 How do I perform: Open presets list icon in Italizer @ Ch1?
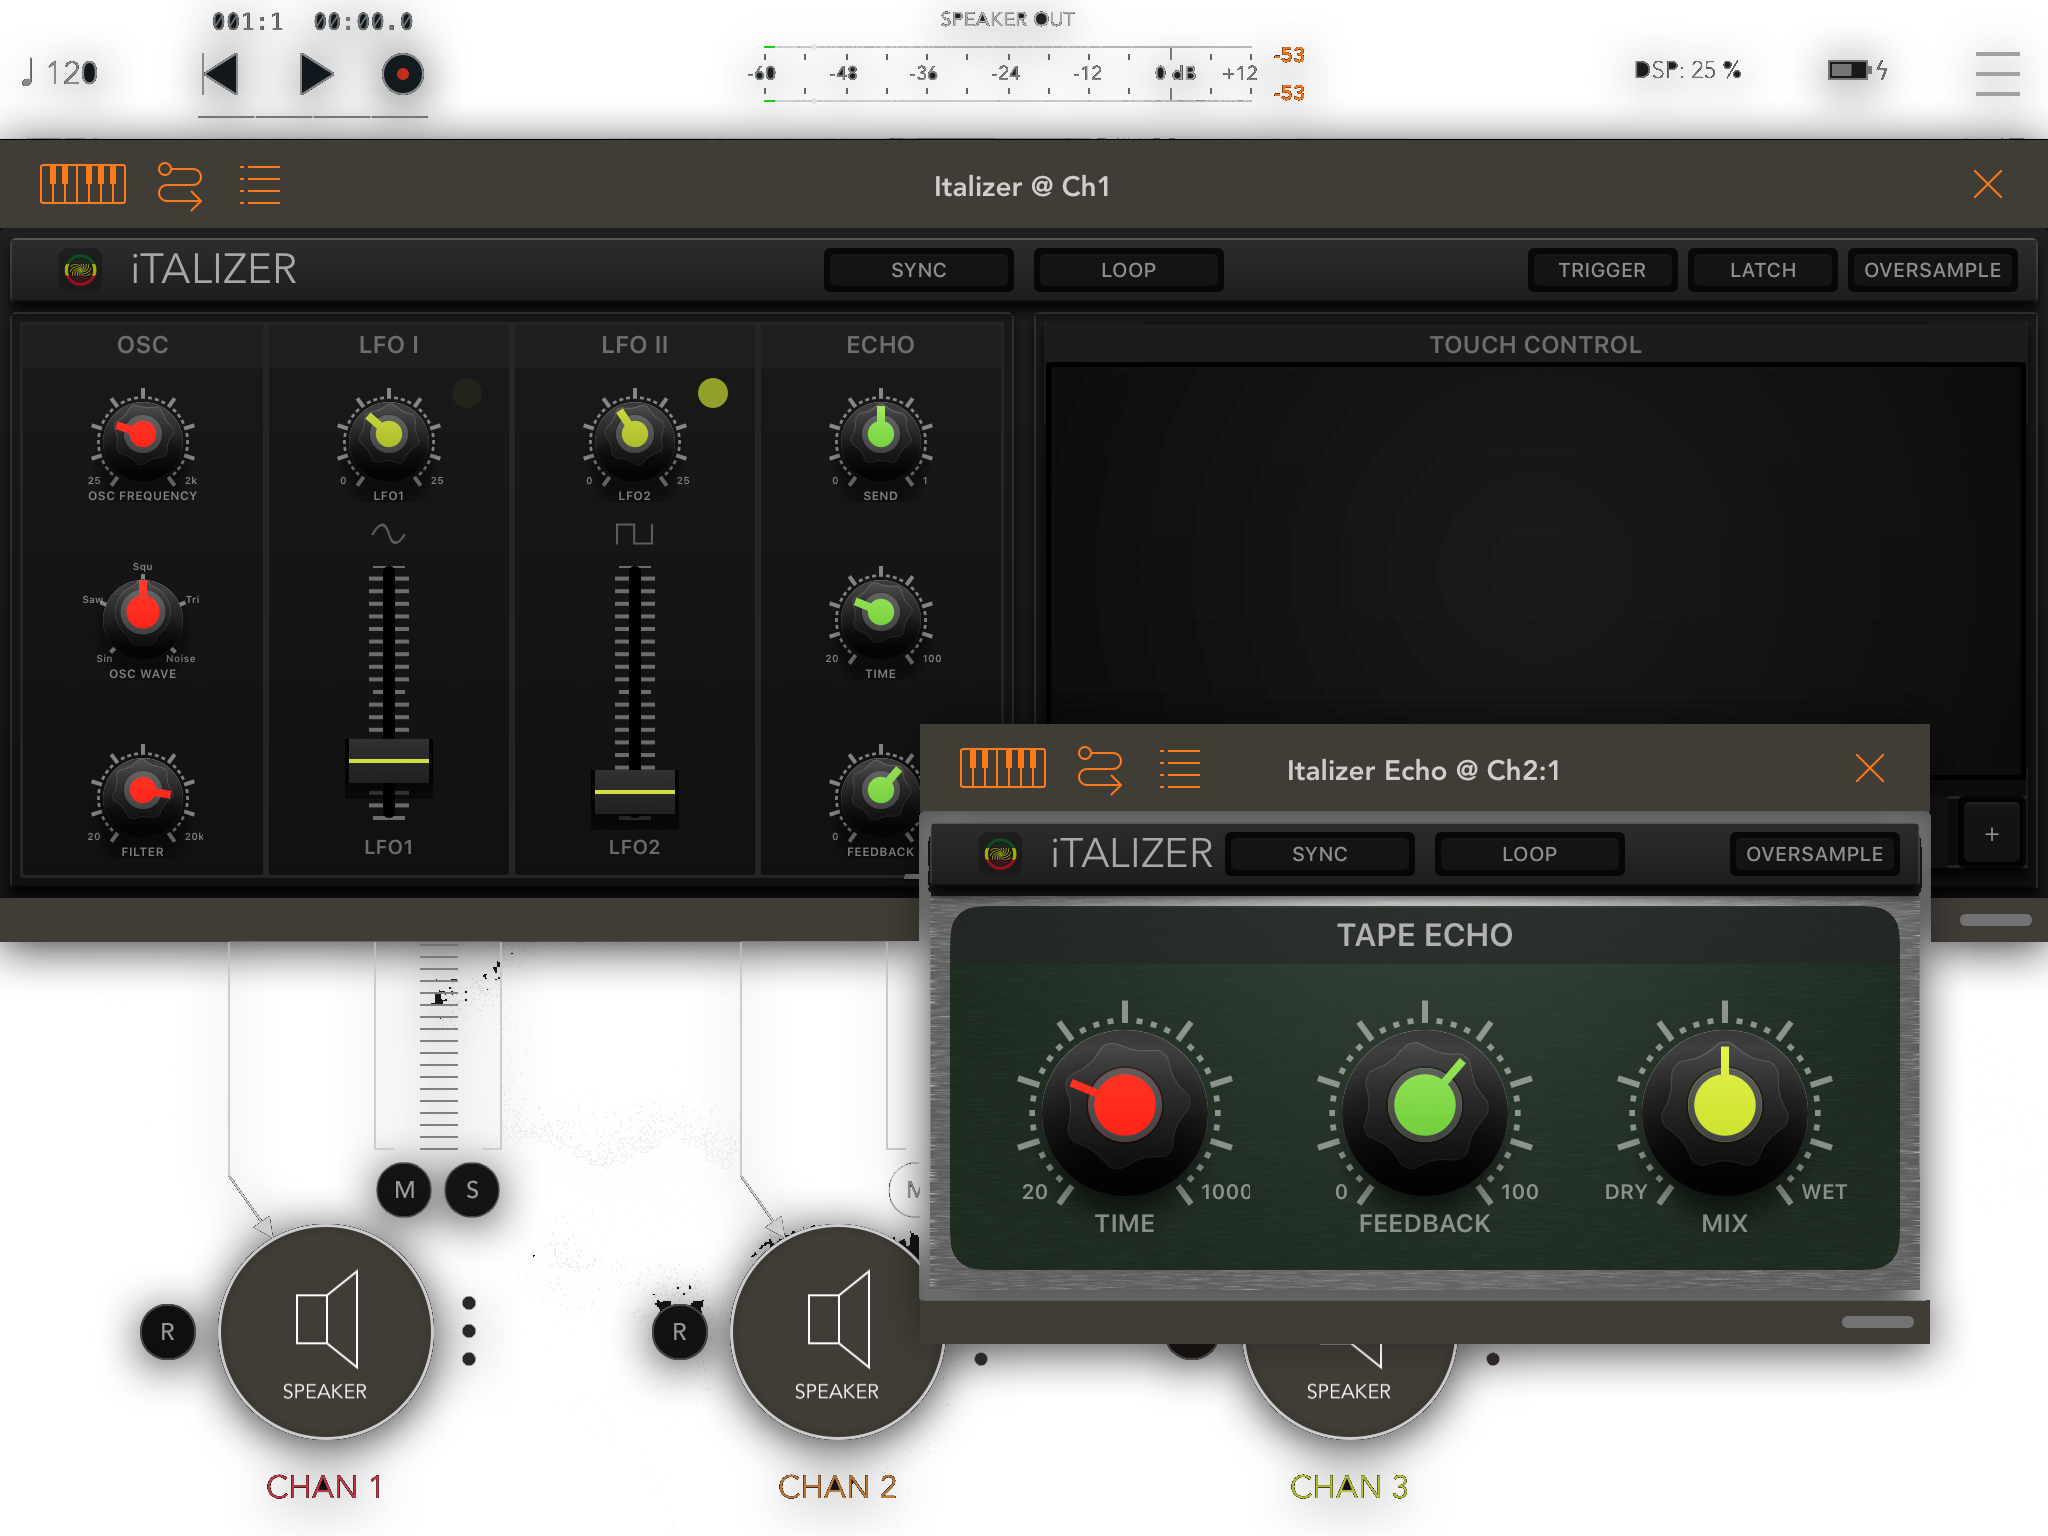(260, 185)
